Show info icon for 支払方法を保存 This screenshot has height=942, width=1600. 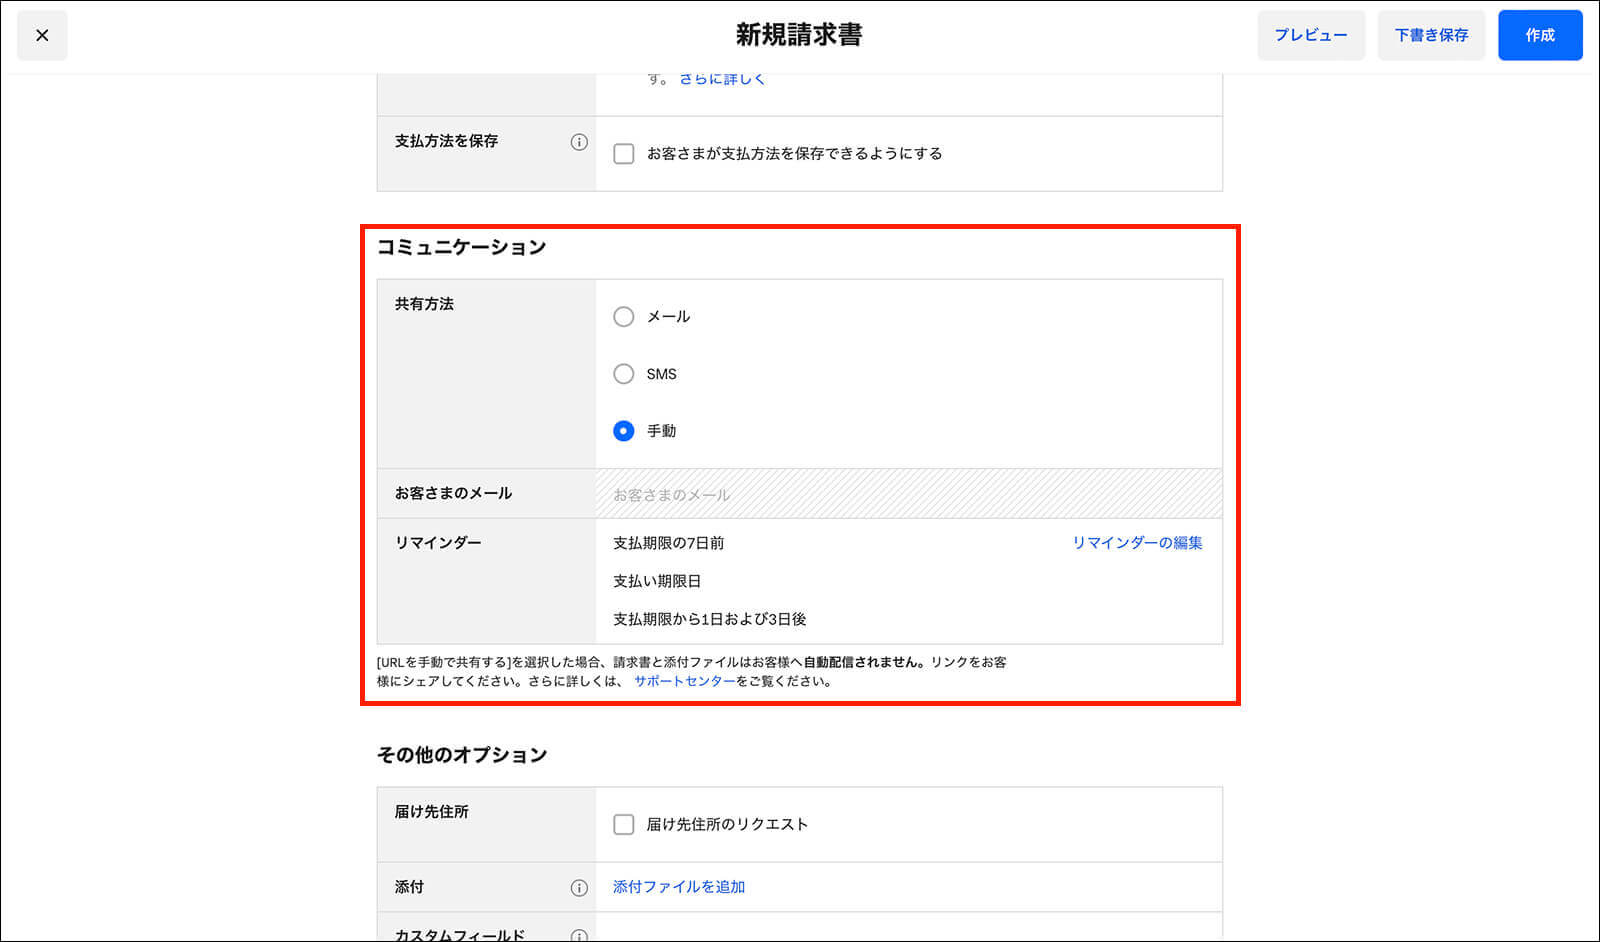pyautogui.click(x=579, y=142)
